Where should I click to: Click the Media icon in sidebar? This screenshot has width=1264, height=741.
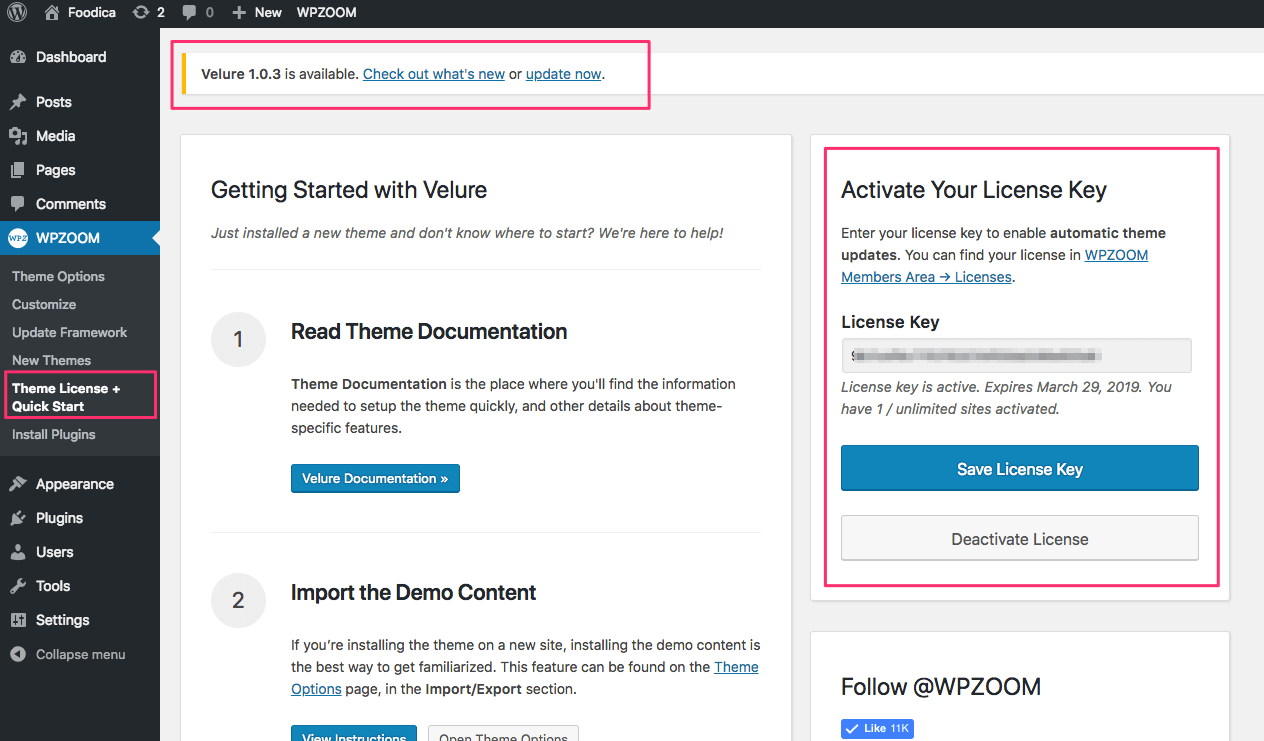coord(18,136)
